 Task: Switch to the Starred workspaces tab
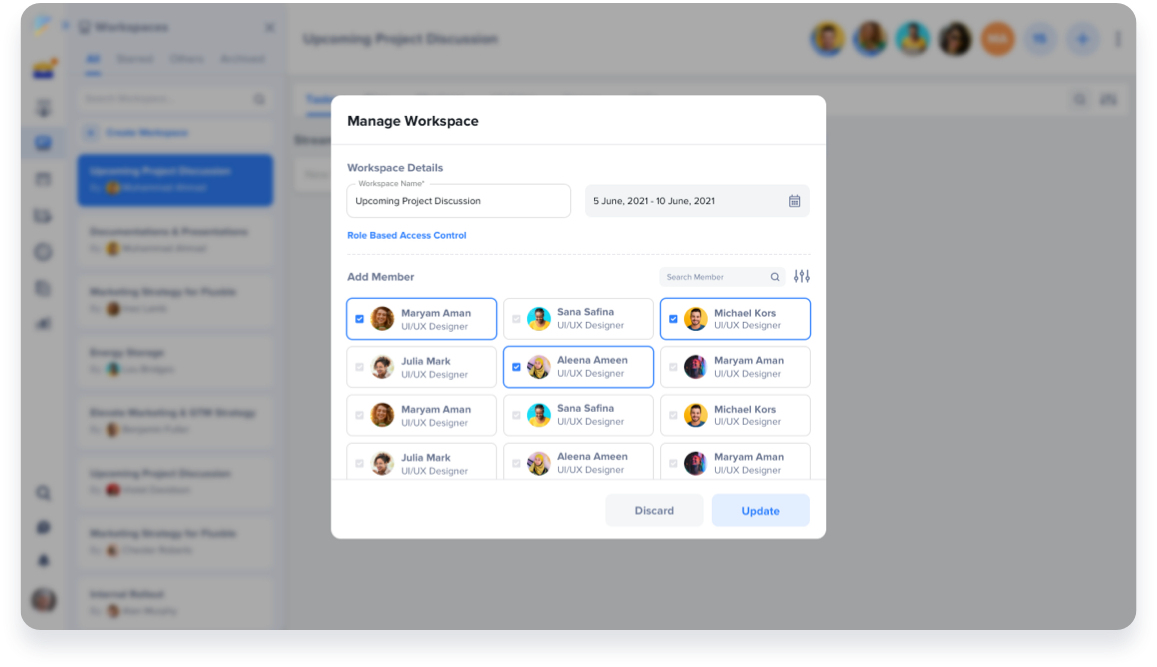(x=134, y=59)
